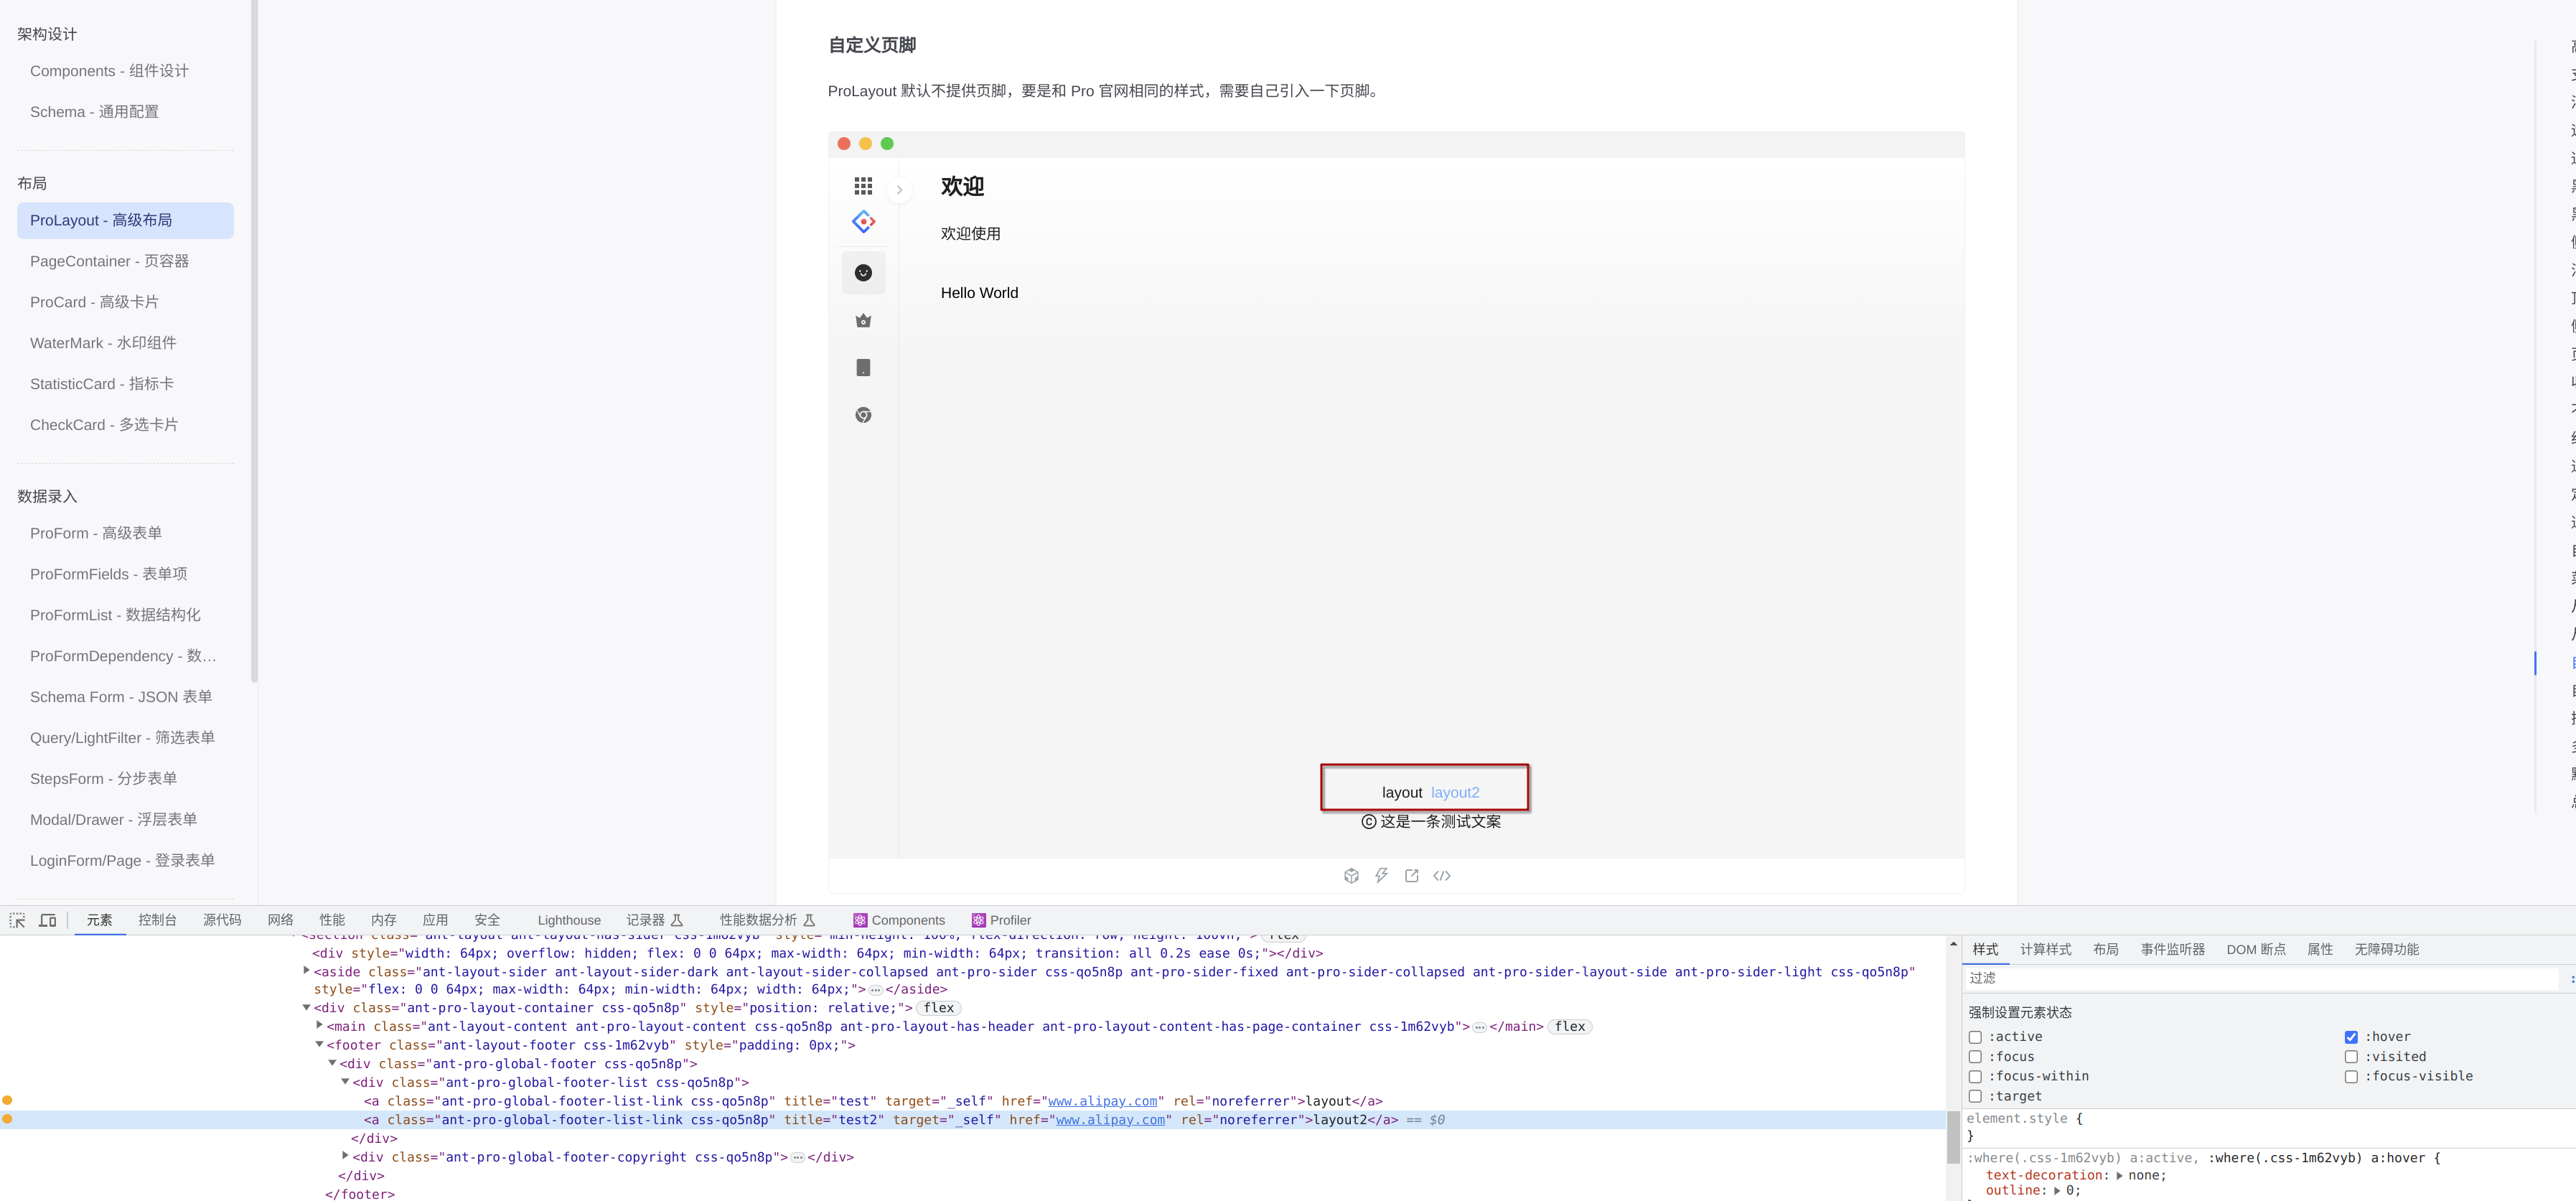This screenshot has height=1201, width=2576.
Task: Open the demo in CodeSandbox
Action: tap(1351, 875)
